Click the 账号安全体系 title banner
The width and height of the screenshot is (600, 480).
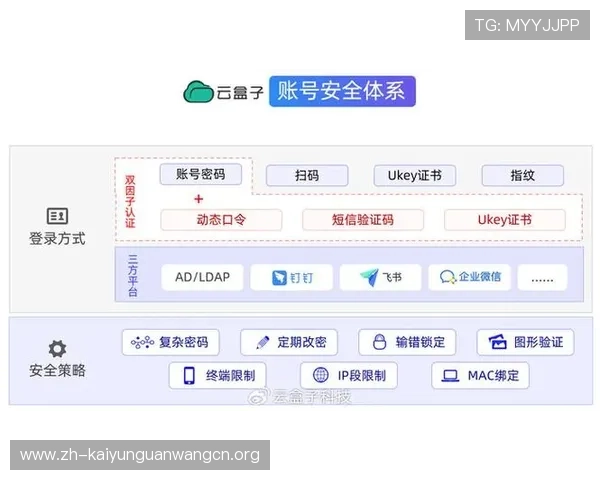342,91
